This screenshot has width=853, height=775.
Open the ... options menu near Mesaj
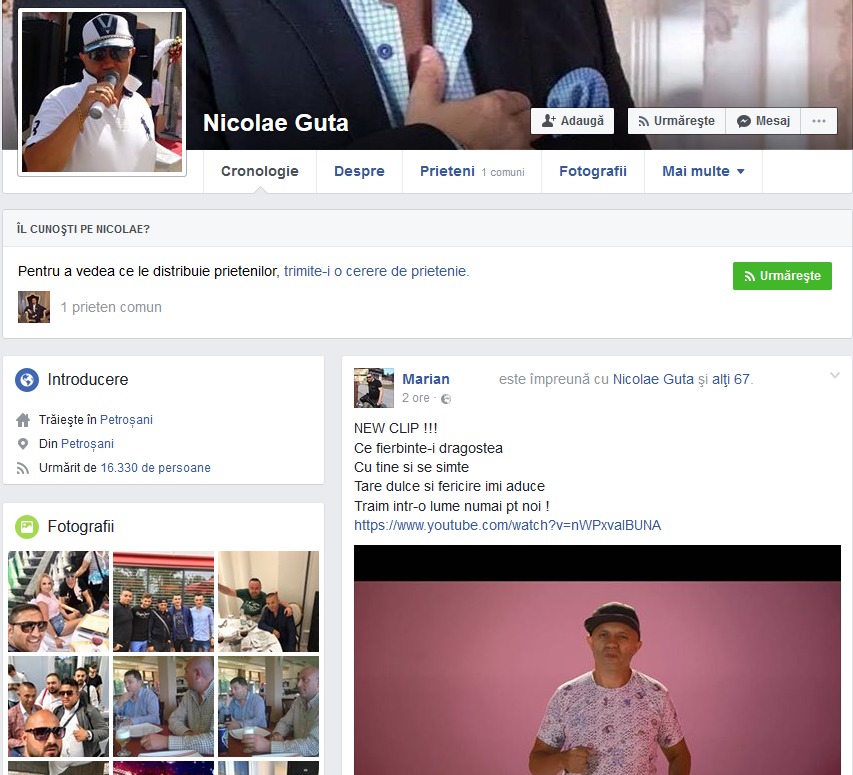point(819,121)
